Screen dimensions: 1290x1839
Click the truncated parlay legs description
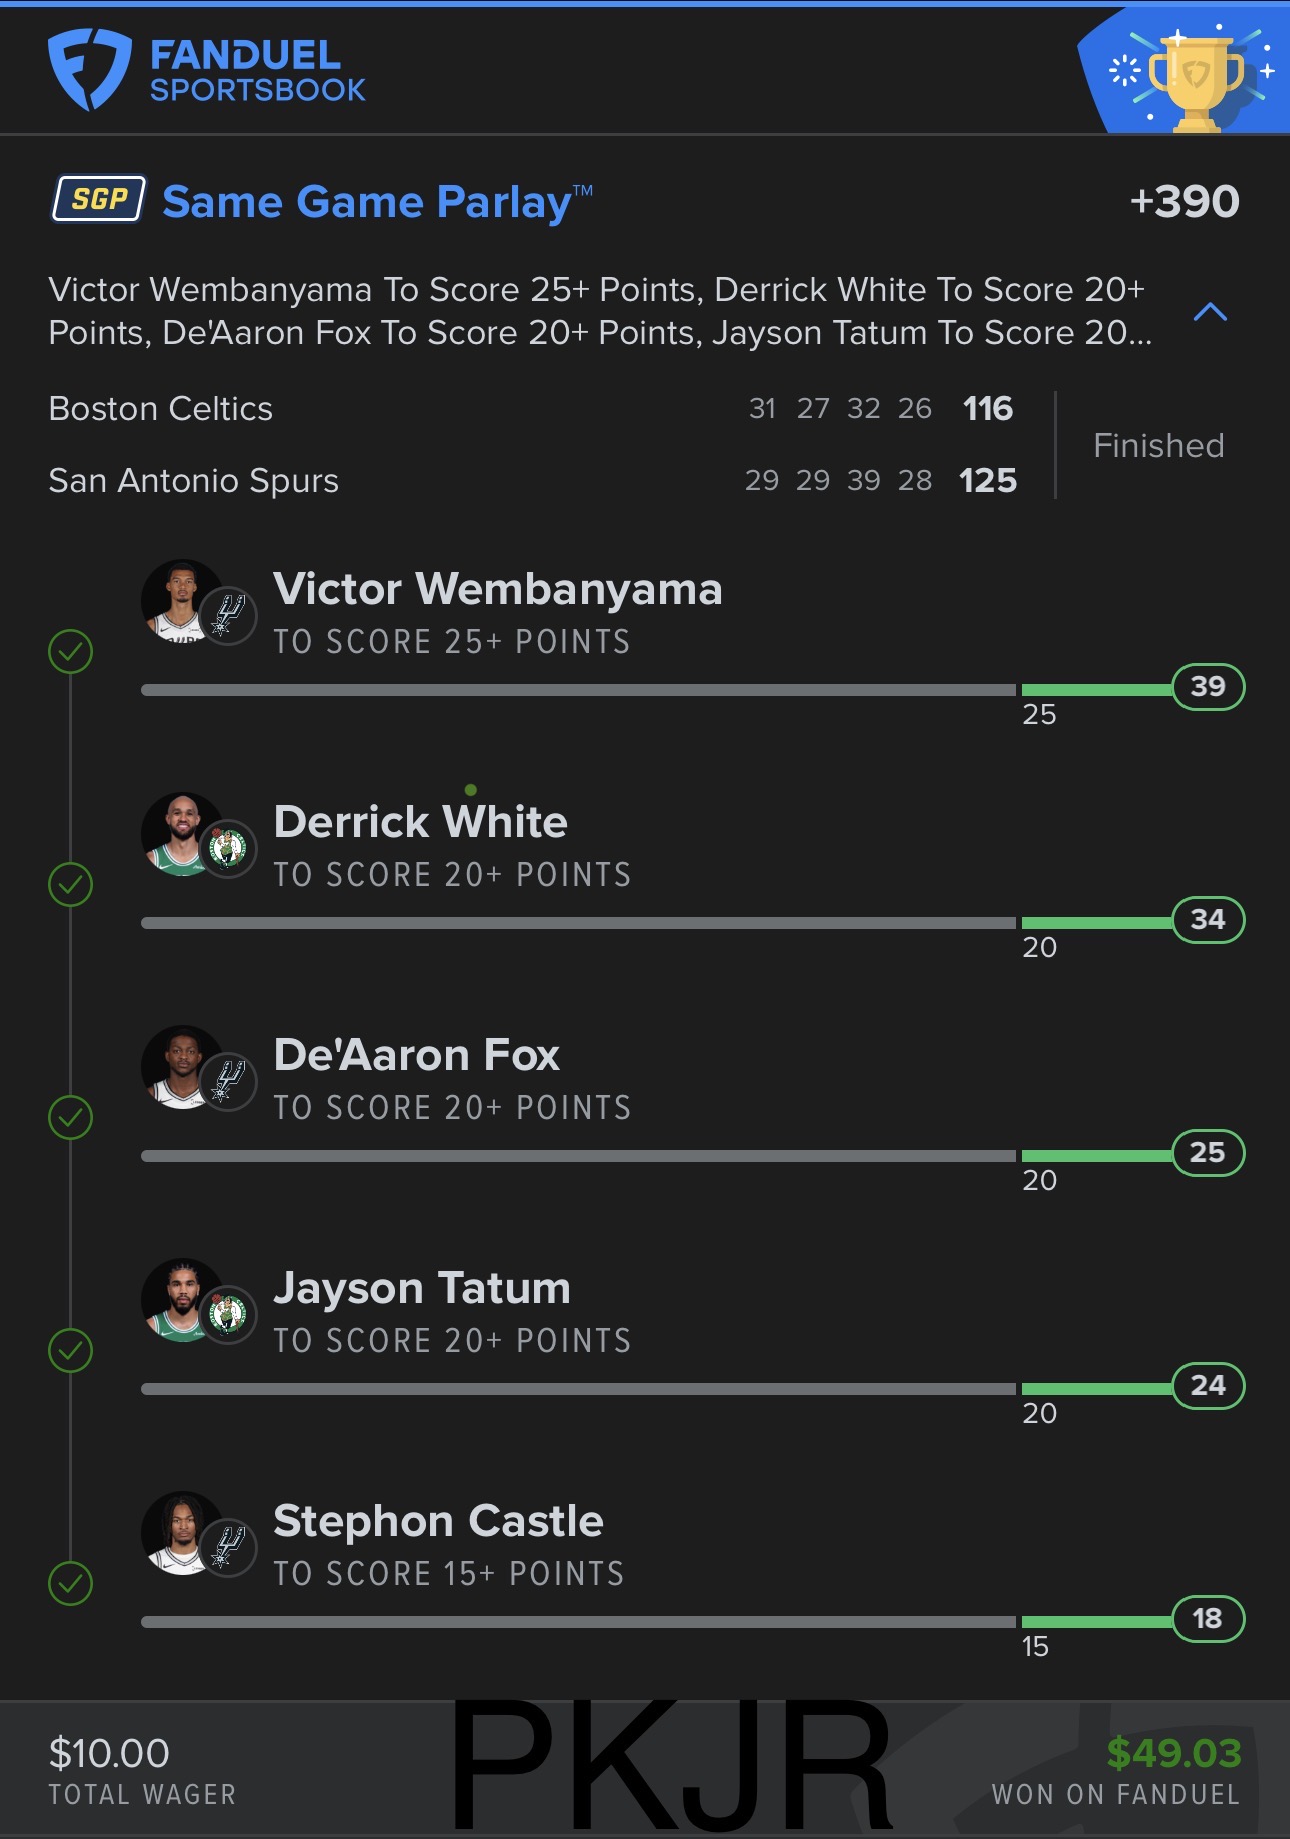click(x=600, y=311)
